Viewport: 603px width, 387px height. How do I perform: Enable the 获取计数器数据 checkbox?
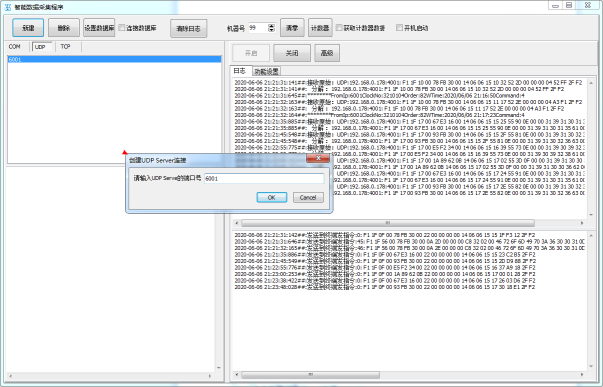click(x=339, y=28)
